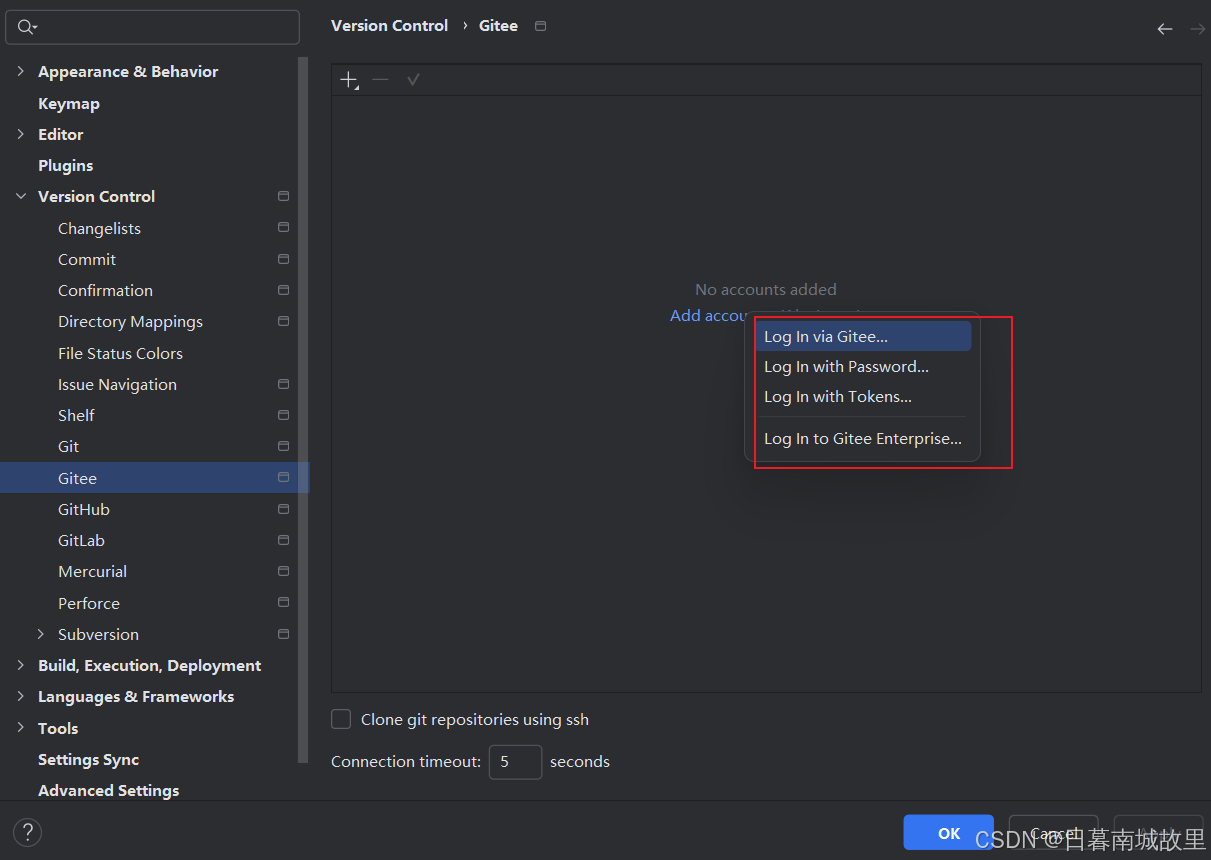Expand Build, Execution, Deployment section

coord(20,665)
